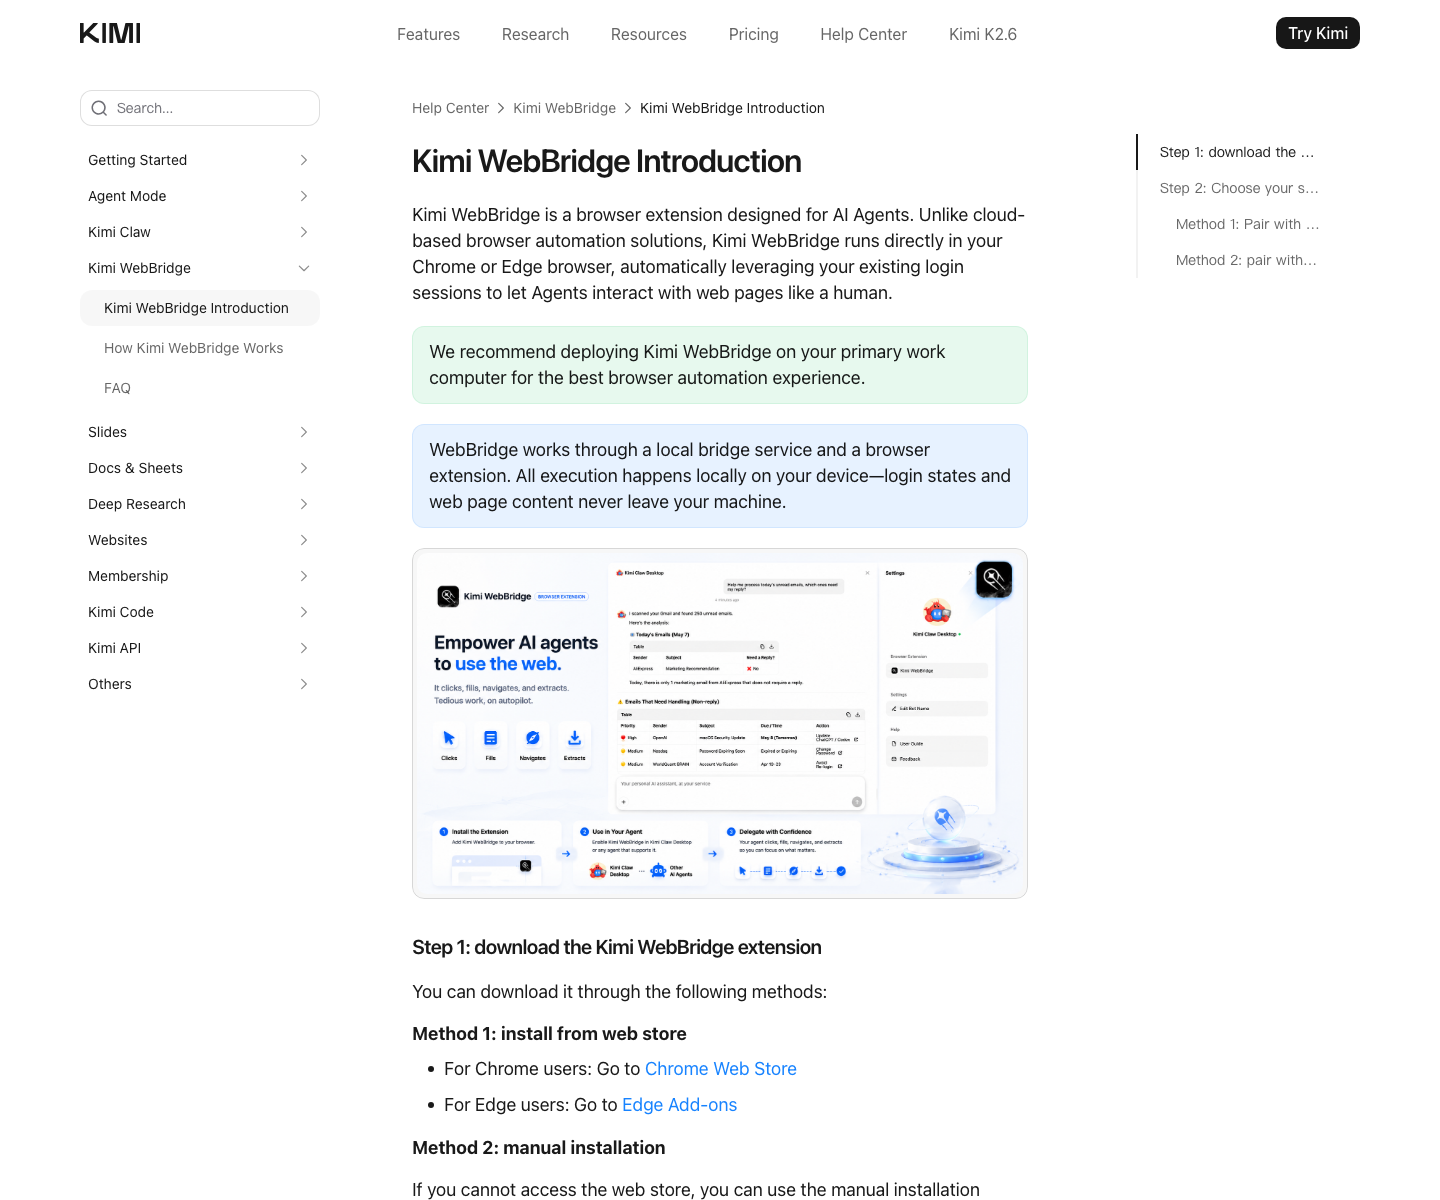Go to Pricing page
The width and height of the screenshot is (1440, 1200).
tap(753, 34)
